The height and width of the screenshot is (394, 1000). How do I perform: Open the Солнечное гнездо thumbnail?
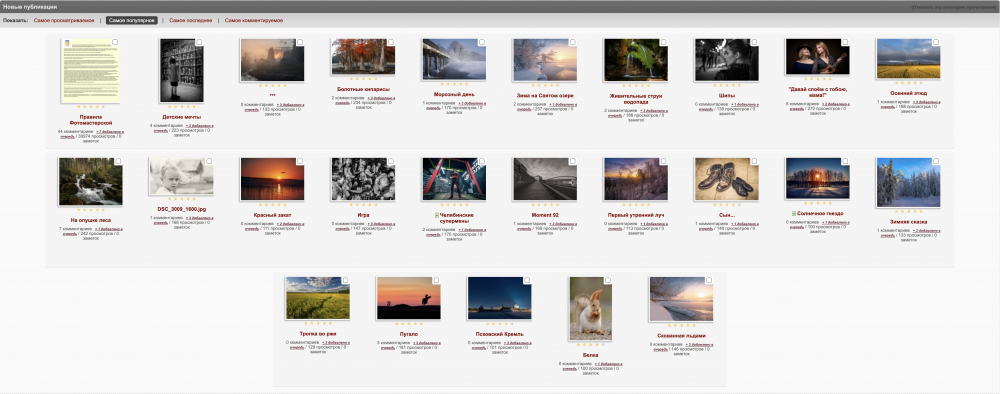coord(817,178)
